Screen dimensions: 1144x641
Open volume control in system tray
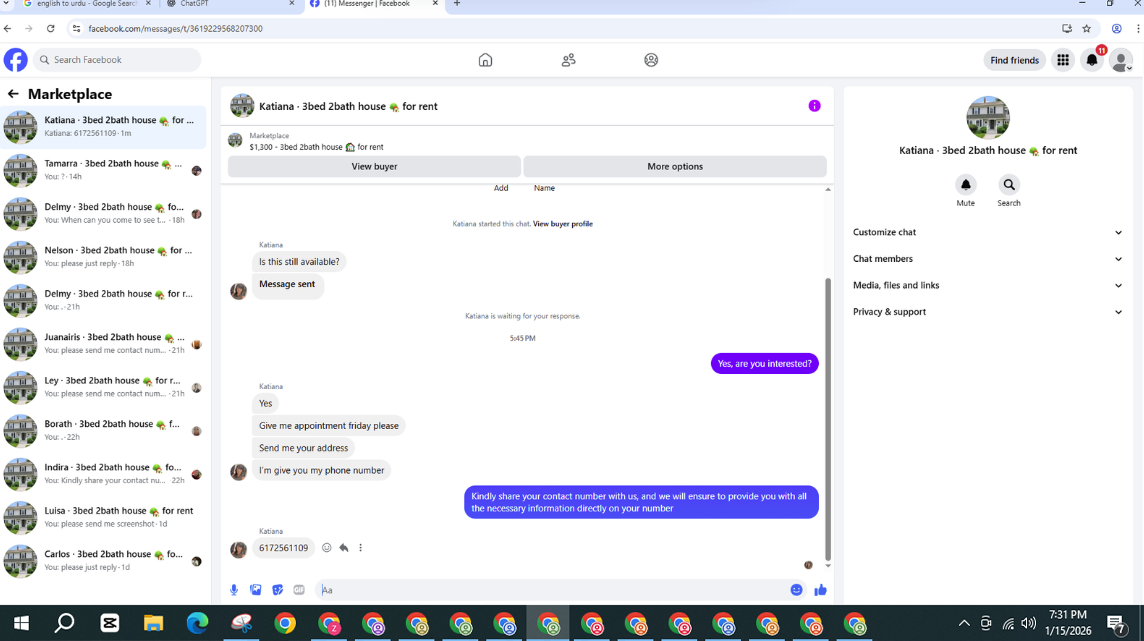(x=1029, y=623)
